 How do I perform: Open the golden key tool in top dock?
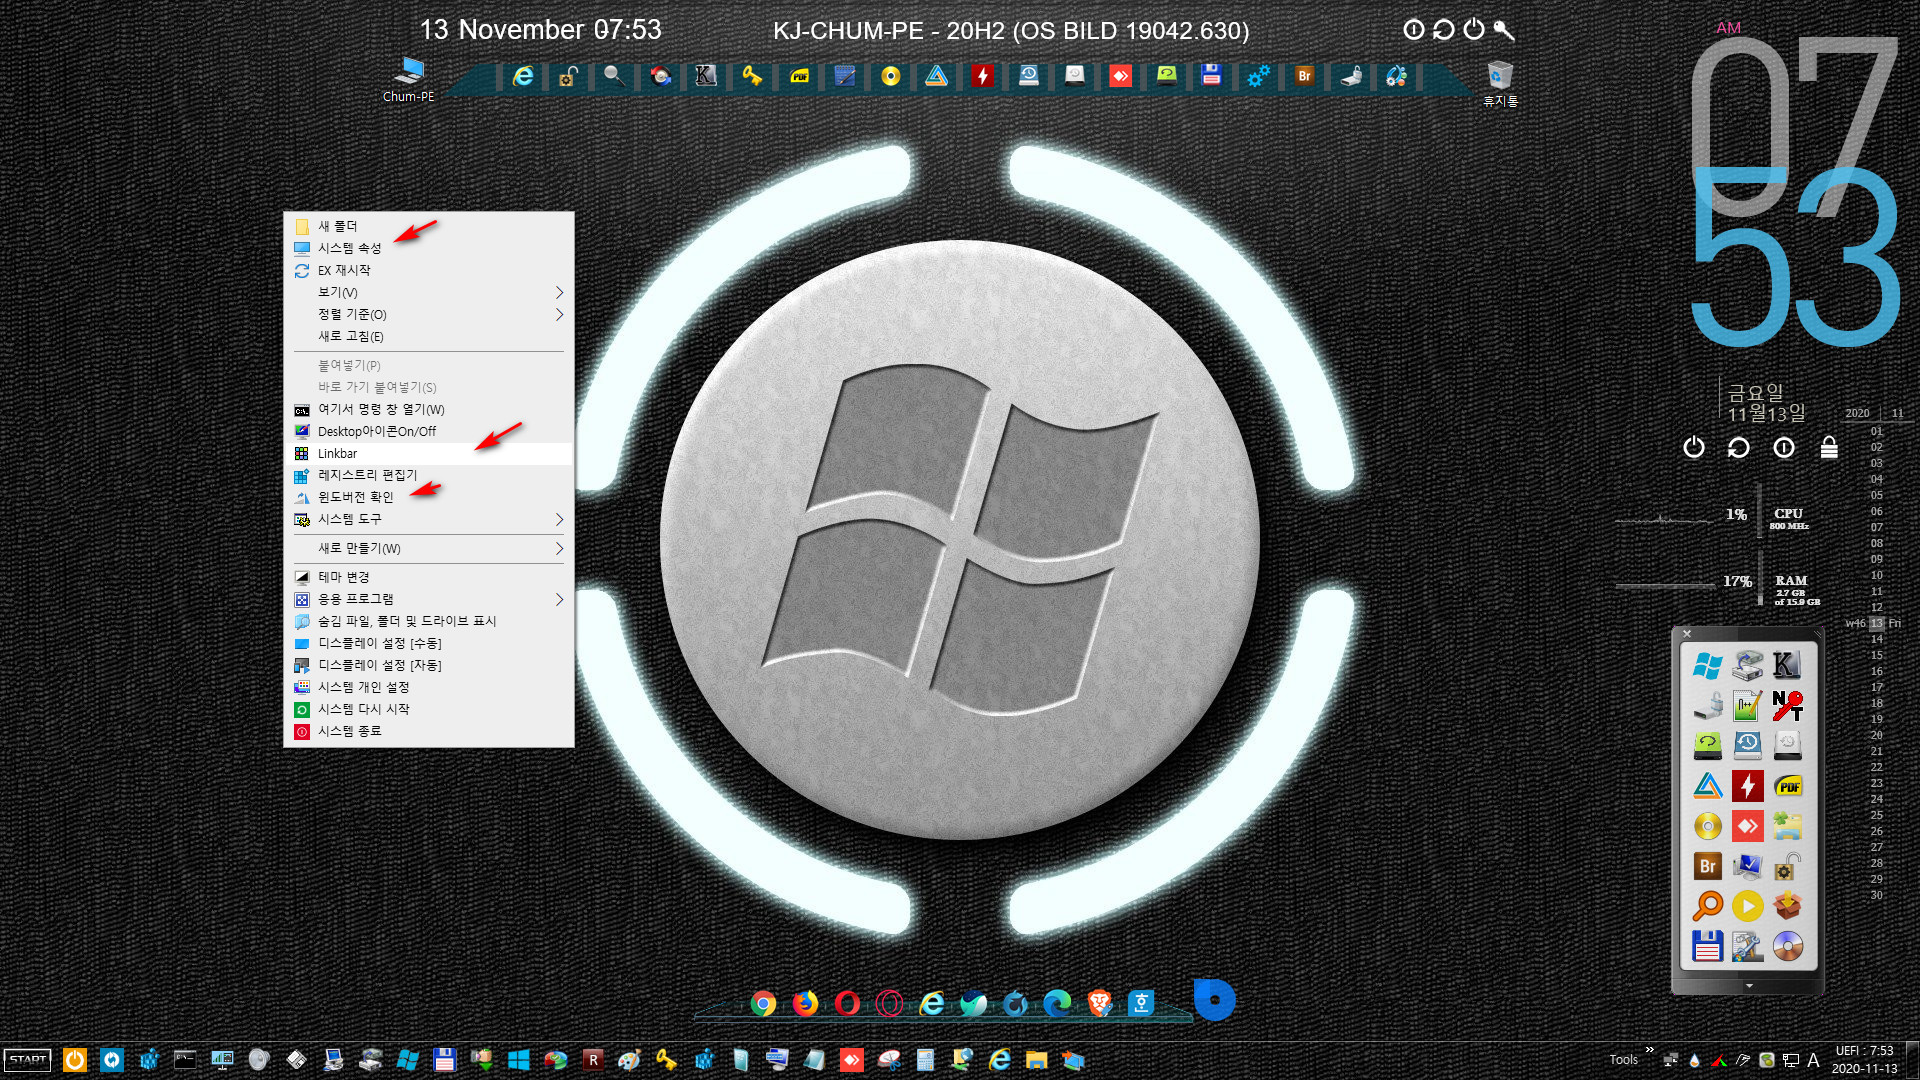751,76
